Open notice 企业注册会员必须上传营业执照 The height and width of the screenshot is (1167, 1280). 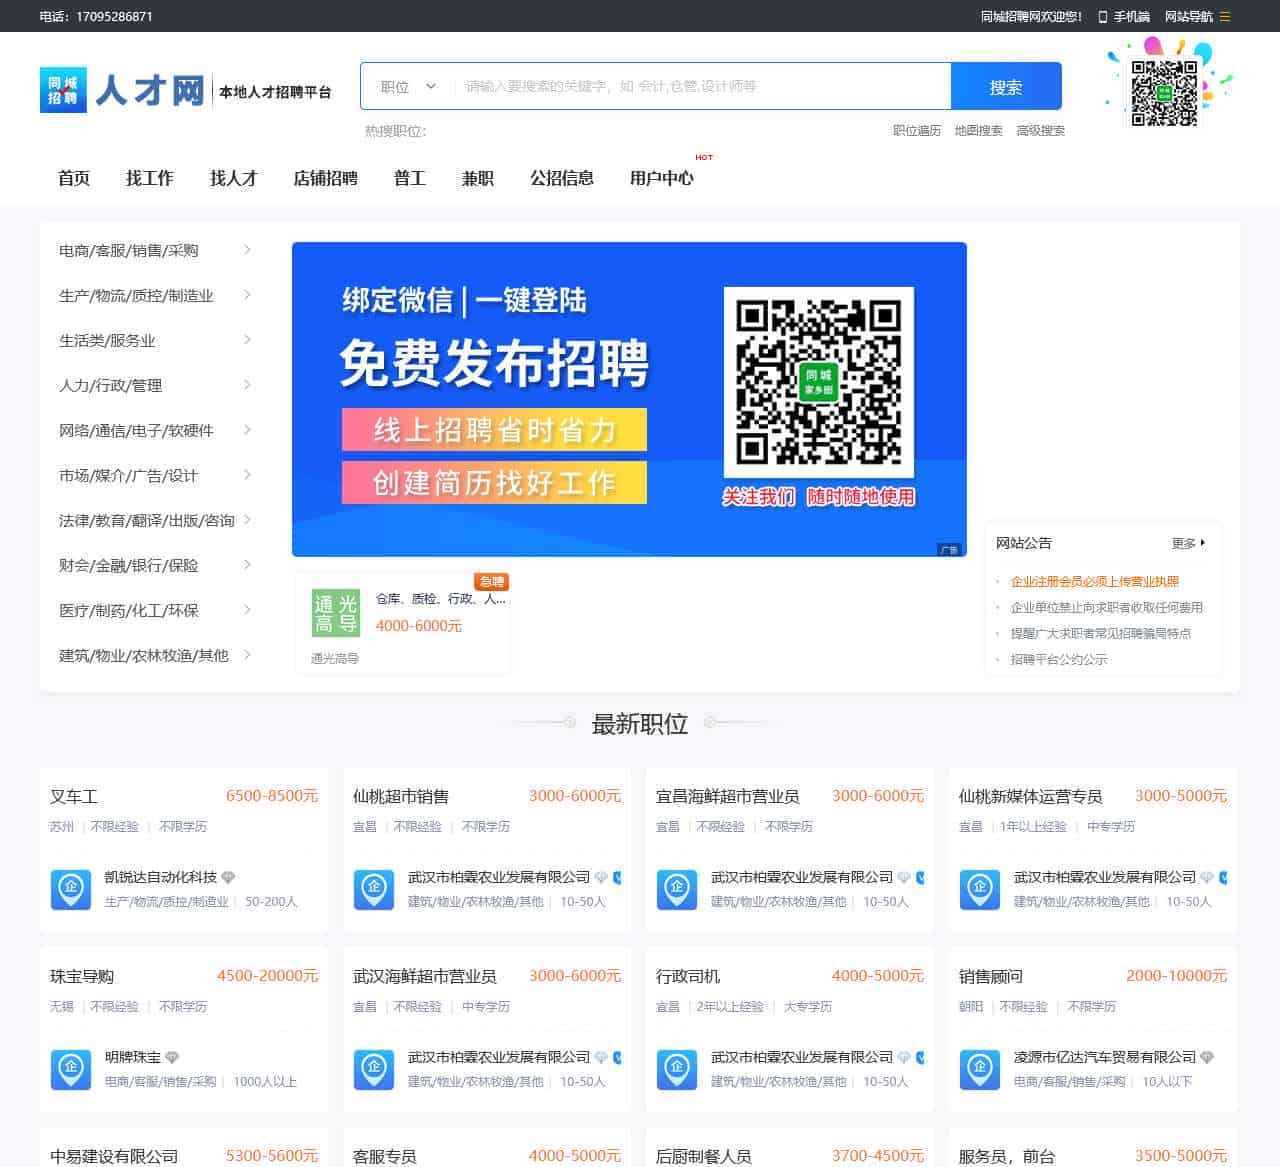(1095, 581)
